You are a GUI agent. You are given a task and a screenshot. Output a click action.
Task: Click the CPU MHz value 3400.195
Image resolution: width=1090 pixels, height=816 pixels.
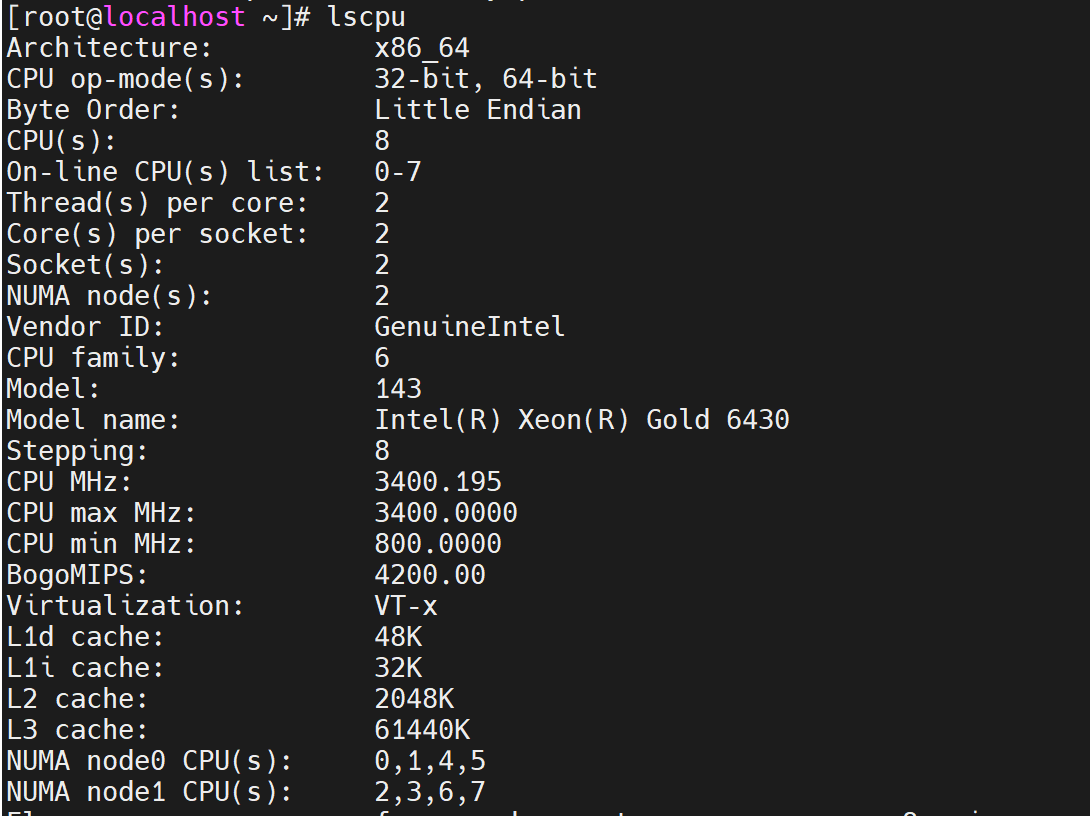pyautogui.click(x=438, y=481)
